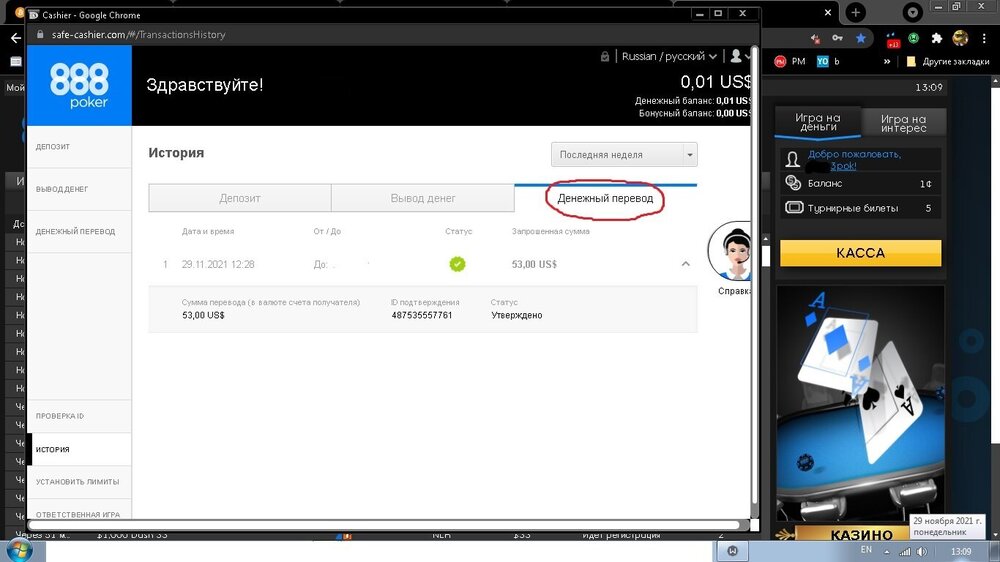Click the bookmark star in the address bar
This screenshot has width=1000, height=562.
pyautogui.click(x=861, y=38)
